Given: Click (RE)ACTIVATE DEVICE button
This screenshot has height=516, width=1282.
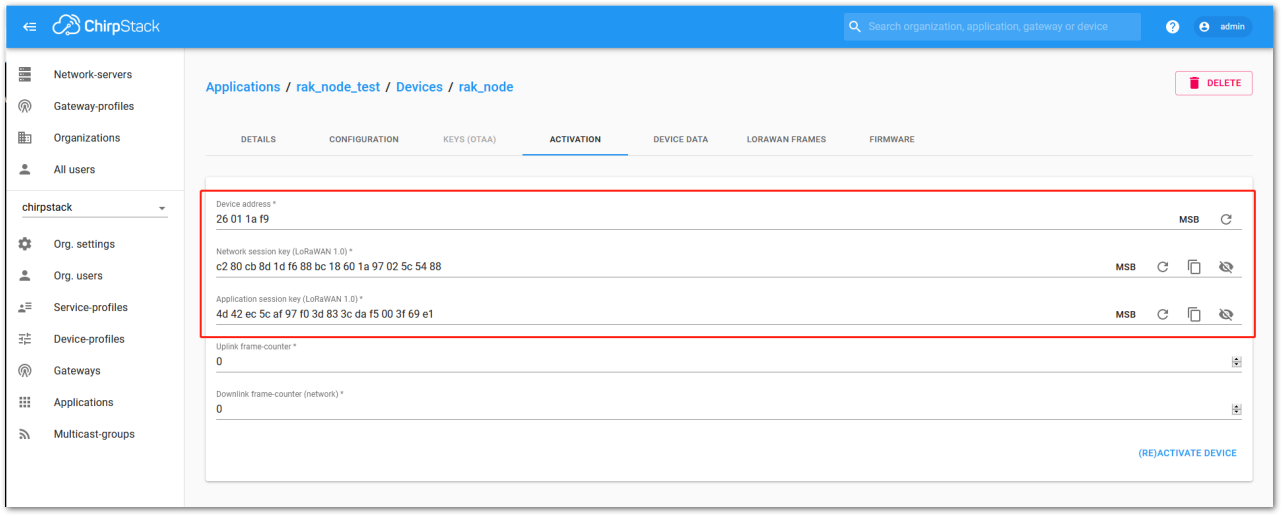Looking at the screenshot, I should point(1187,453).
